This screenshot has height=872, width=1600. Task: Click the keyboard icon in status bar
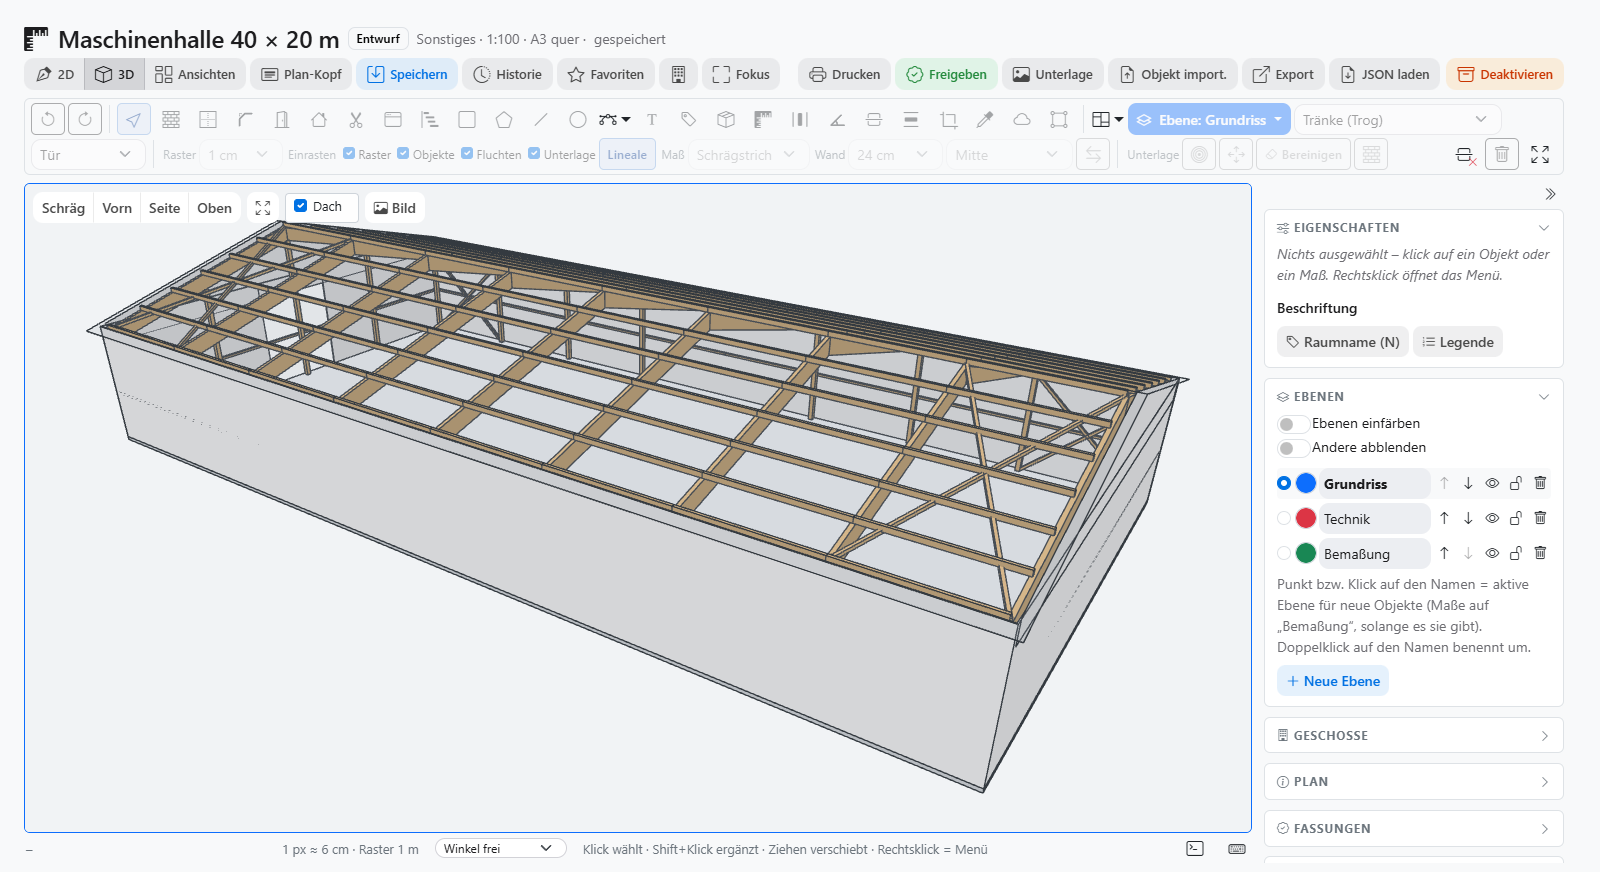coord(1237,848)
